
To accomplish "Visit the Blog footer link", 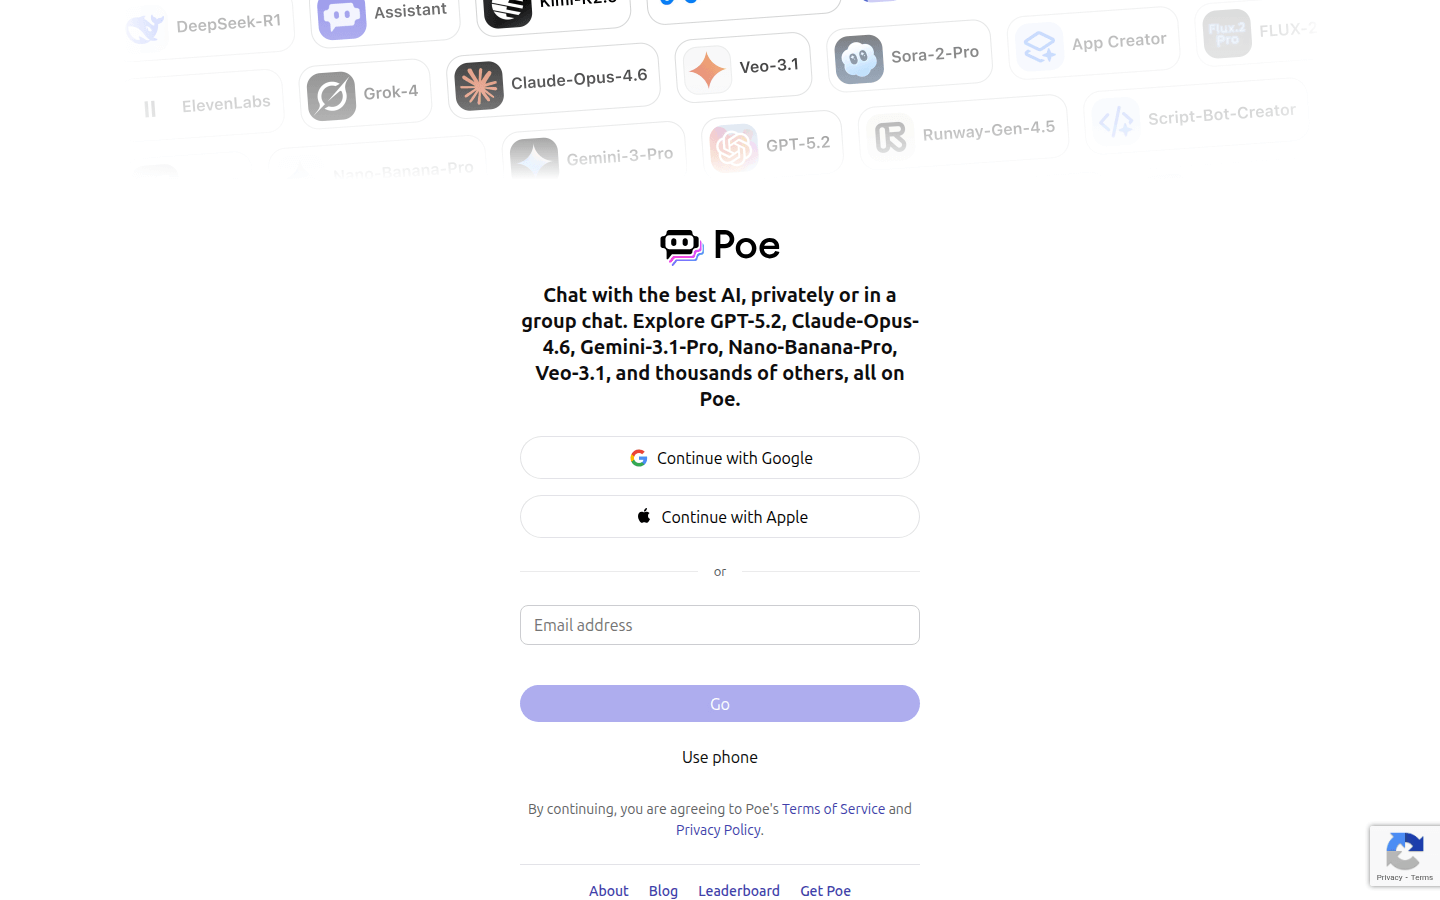I will [x=663, y=891].
